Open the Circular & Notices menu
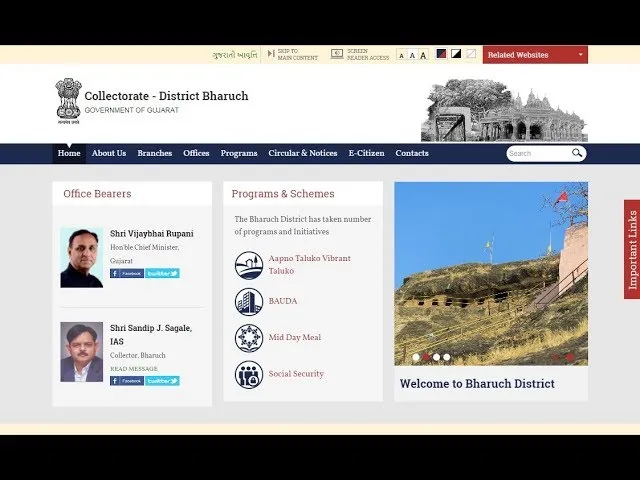This screenshot has height=480, width=640. [x=303, y=153]
